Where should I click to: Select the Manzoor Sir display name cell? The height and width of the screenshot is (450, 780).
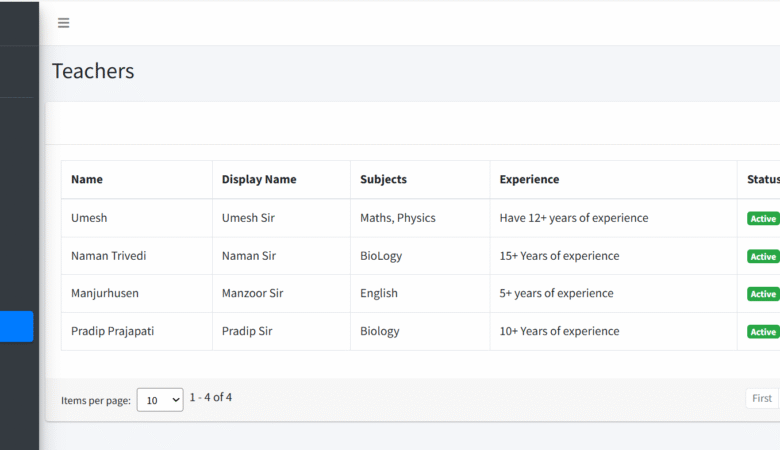click(253, 294)
